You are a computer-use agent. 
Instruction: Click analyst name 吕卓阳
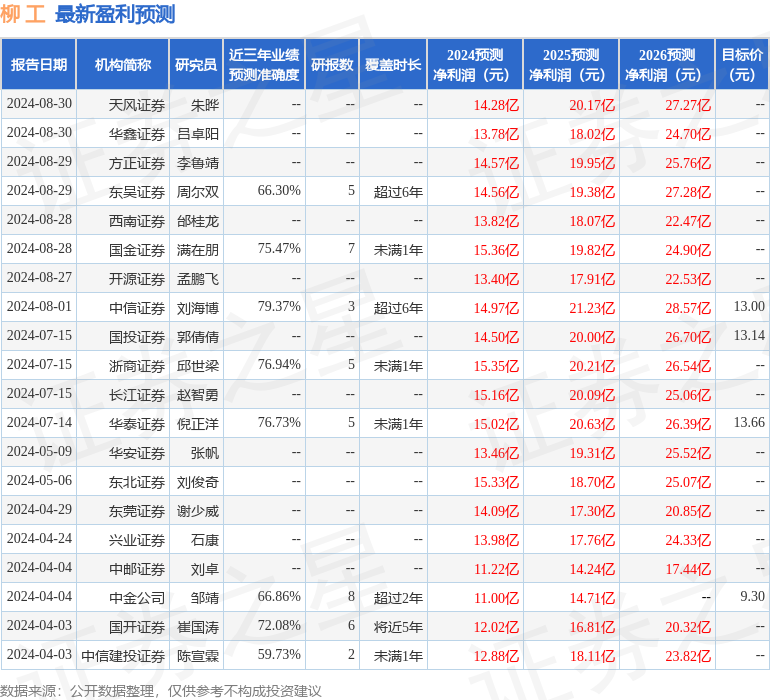(198, 134)
